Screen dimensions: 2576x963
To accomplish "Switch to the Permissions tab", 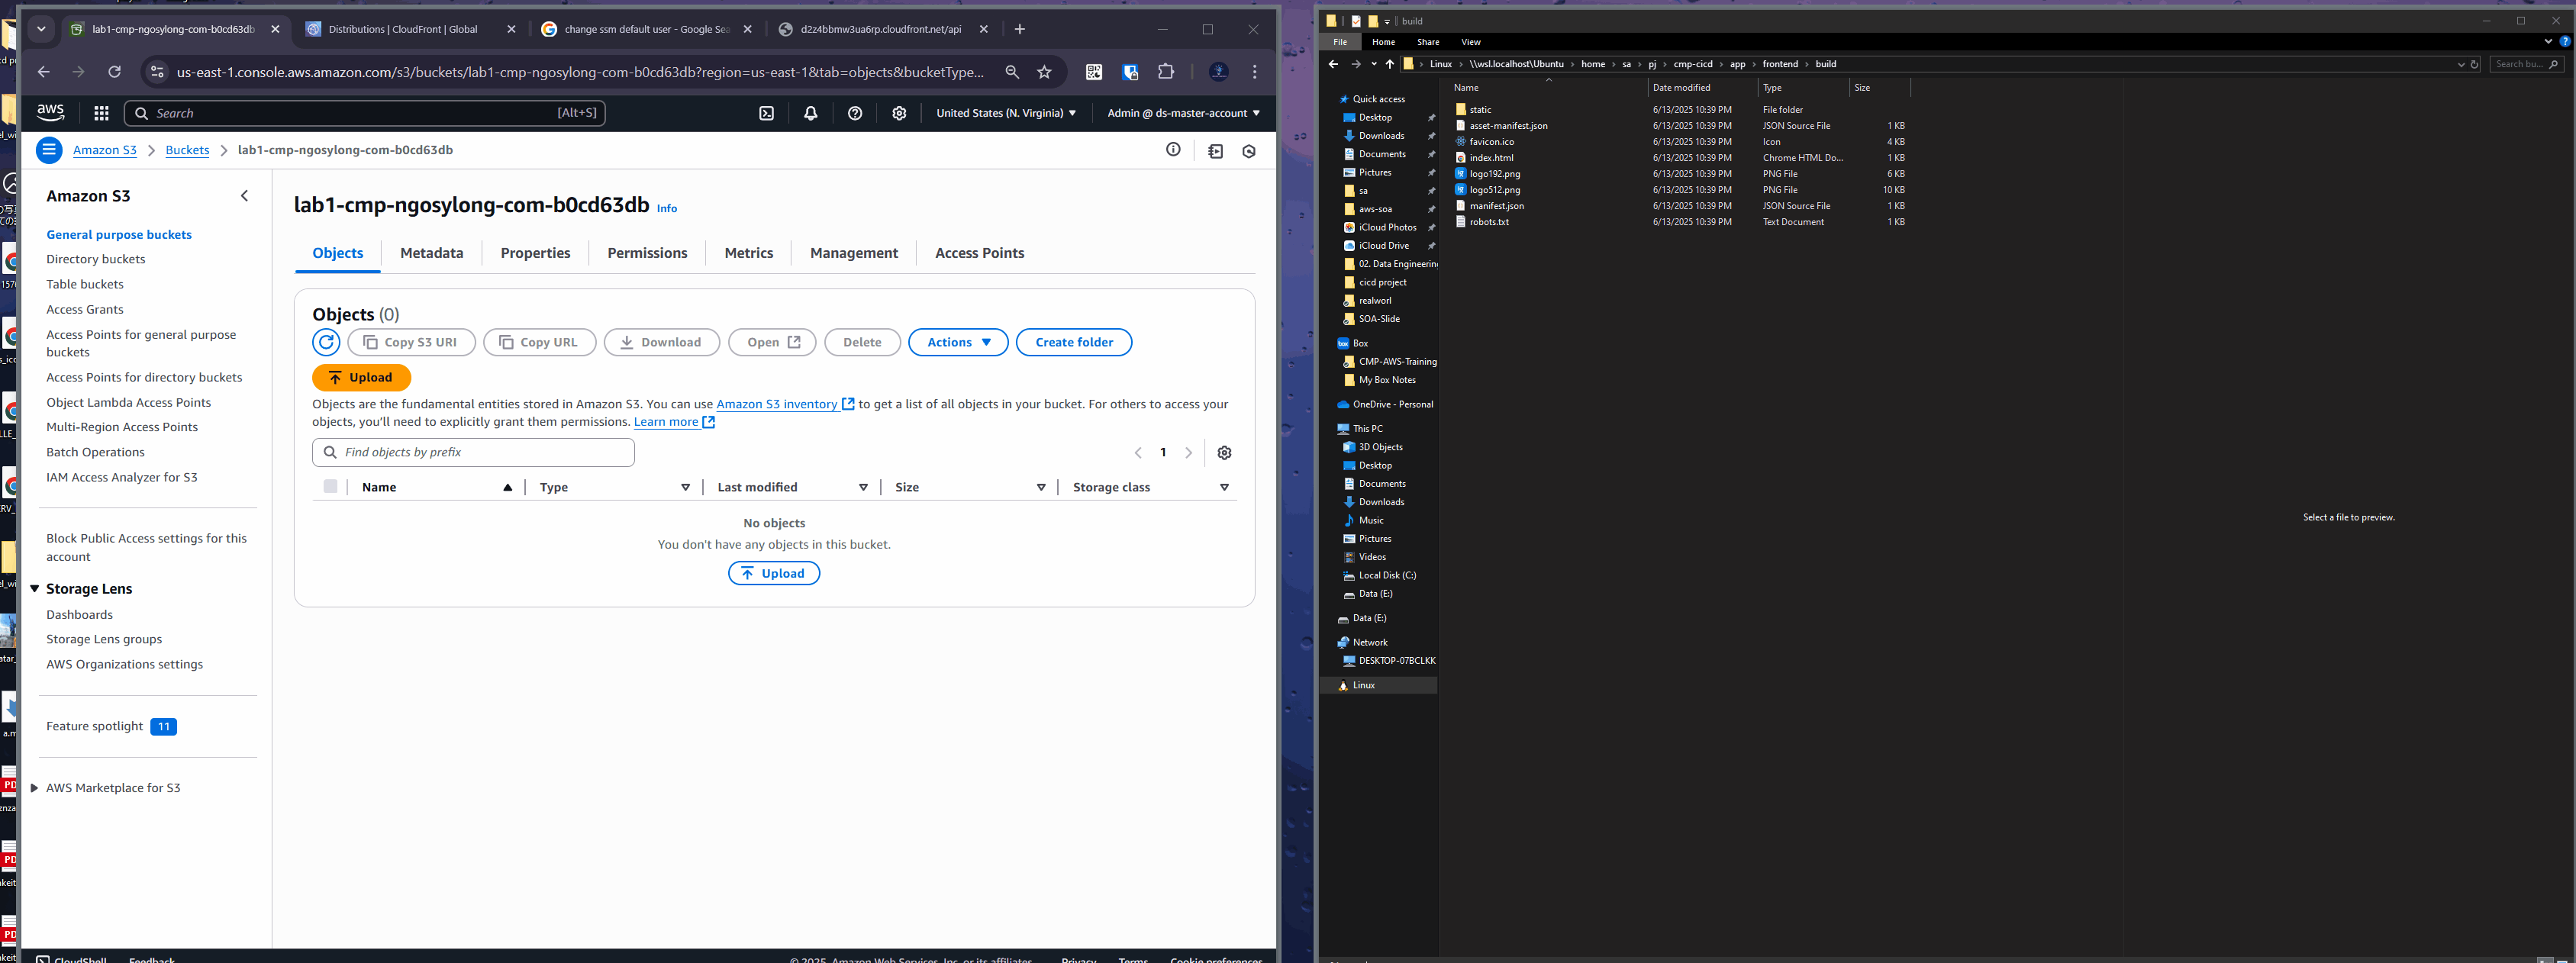I will point(647,253).
